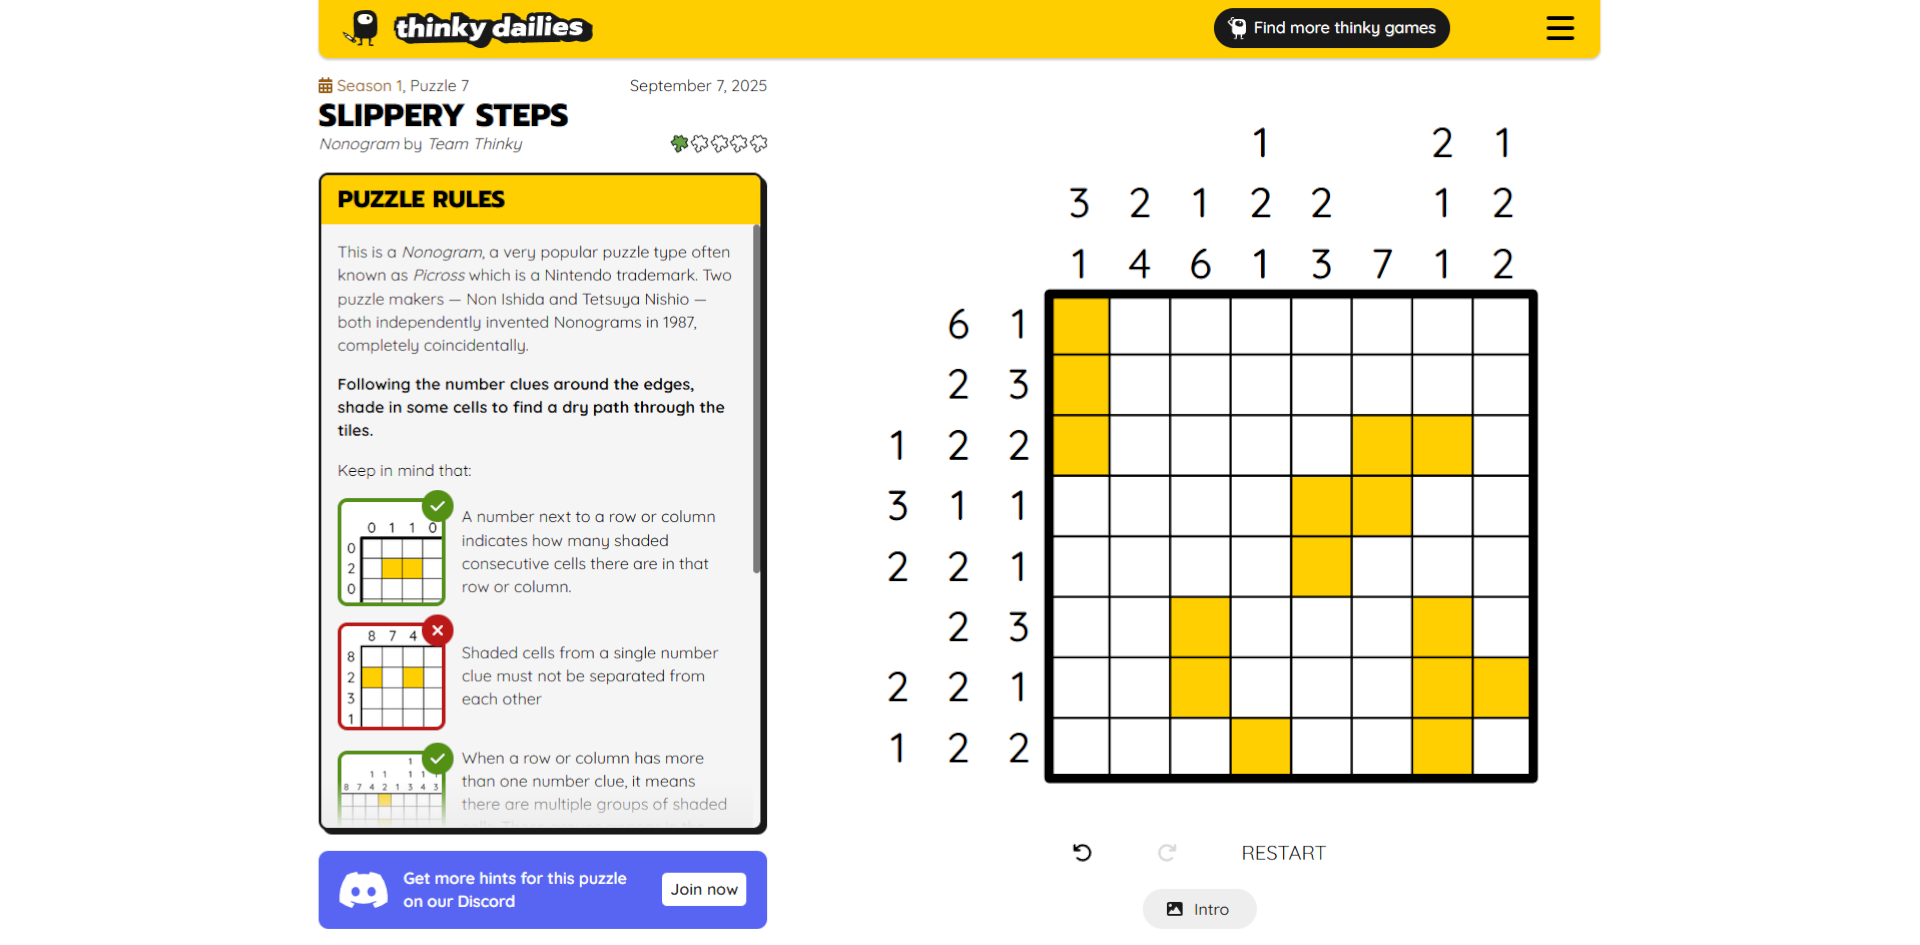
Task: Shade the top-right empty grid cell
Action: coord(1501,326)
